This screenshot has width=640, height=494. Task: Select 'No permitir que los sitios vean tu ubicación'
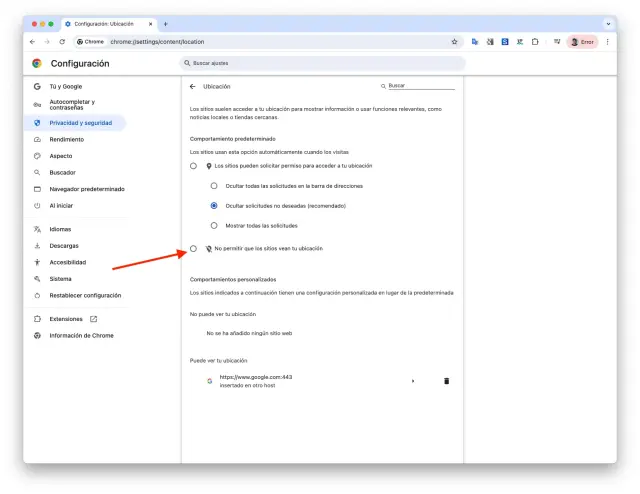pos(193,247)
